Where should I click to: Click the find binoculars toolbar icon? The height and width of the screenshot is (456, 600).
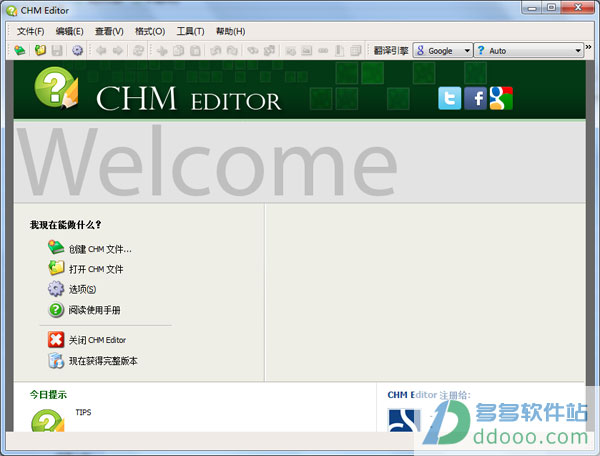(x=253, y=50)
